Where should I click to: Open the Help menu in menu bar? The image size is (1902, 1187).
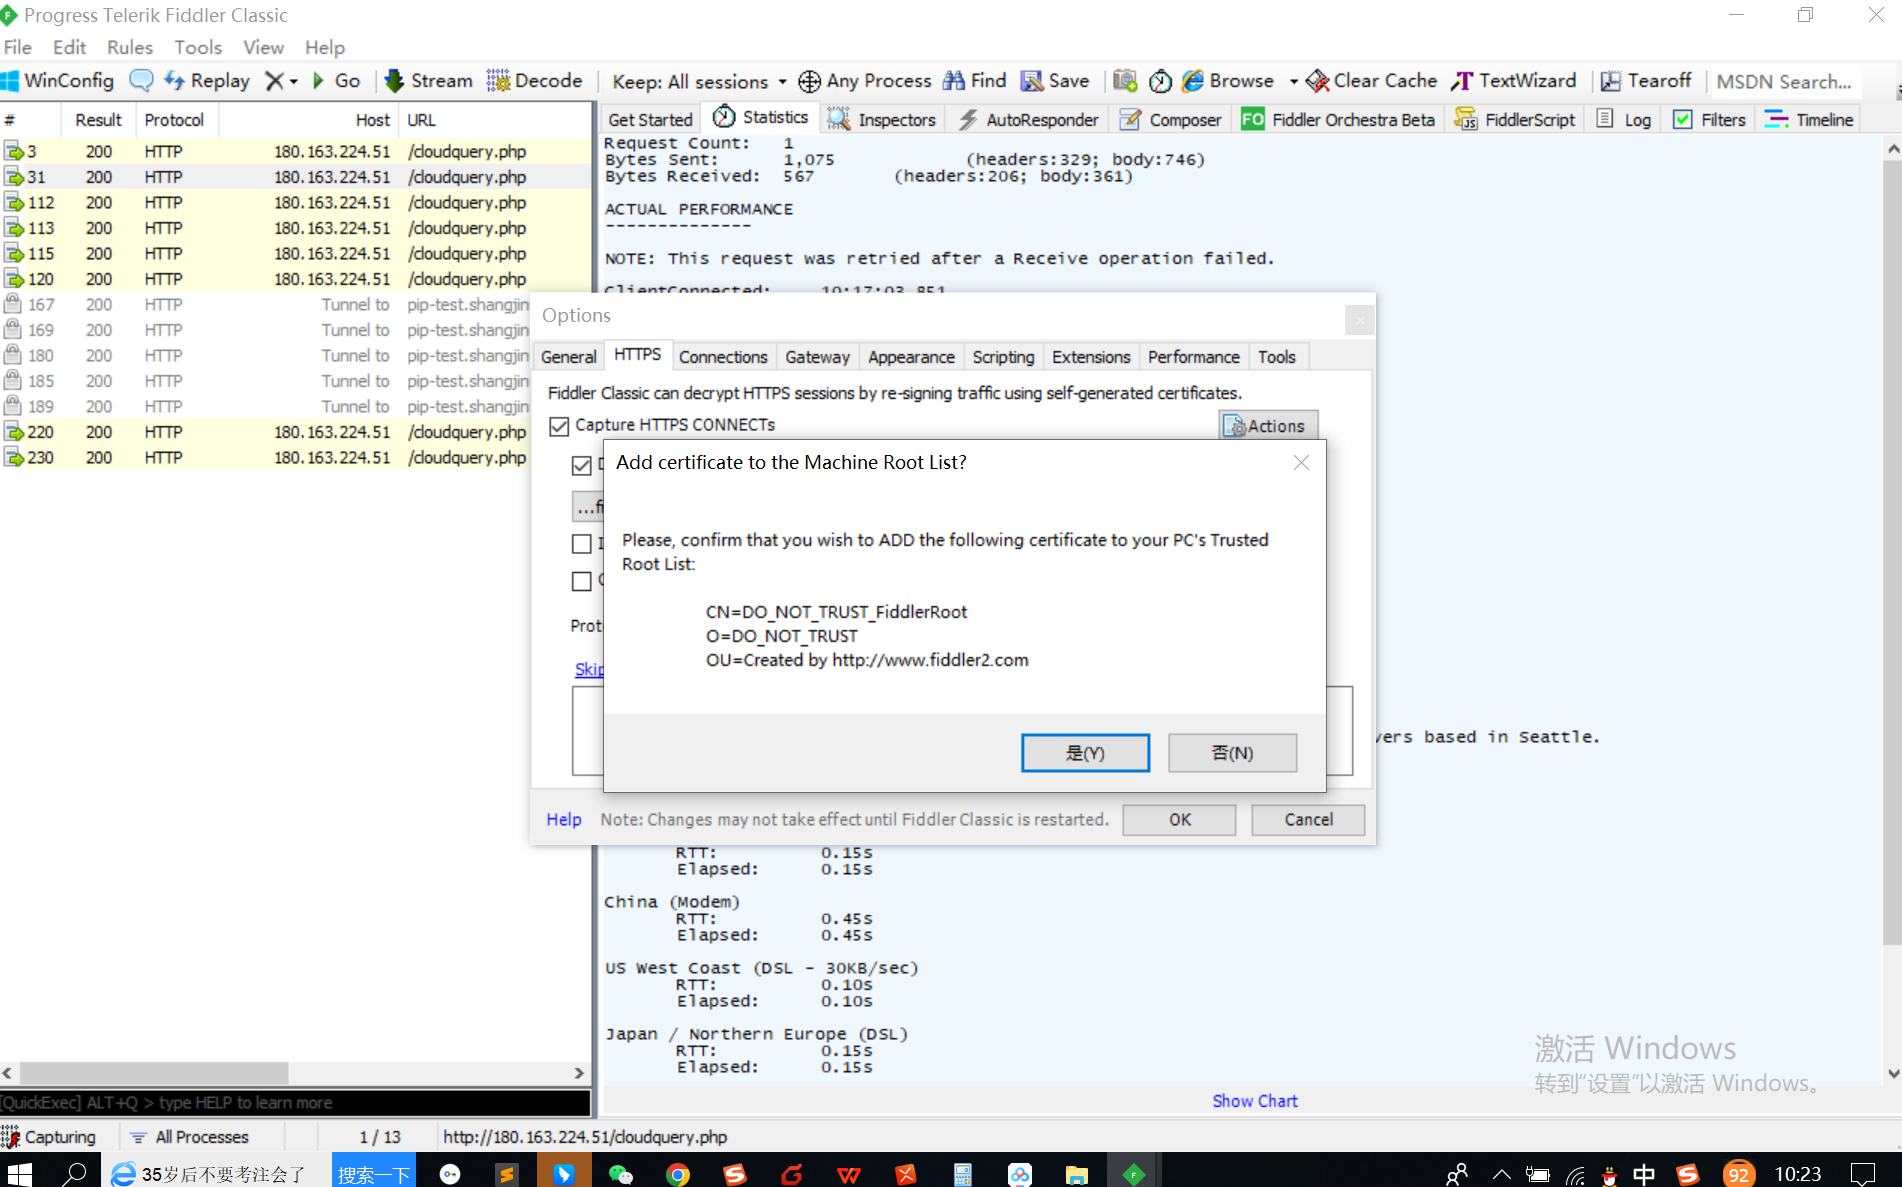[x=325, y=47]
